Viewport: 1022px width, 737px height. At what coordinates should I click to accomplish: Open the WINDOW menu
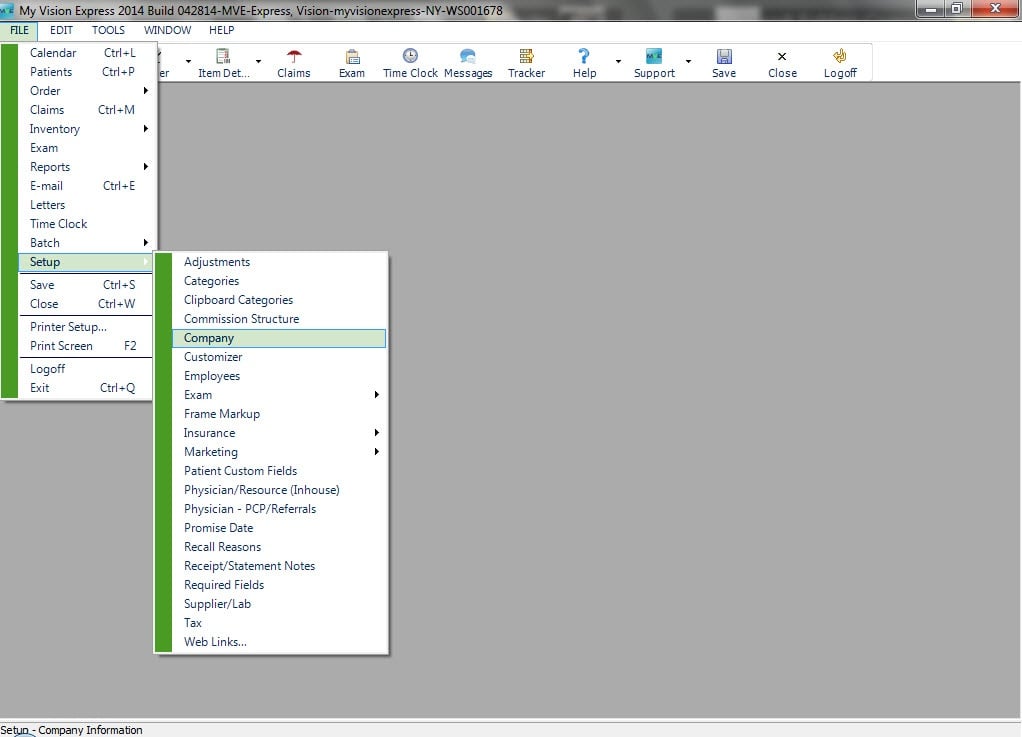click(x=166, y=30)
